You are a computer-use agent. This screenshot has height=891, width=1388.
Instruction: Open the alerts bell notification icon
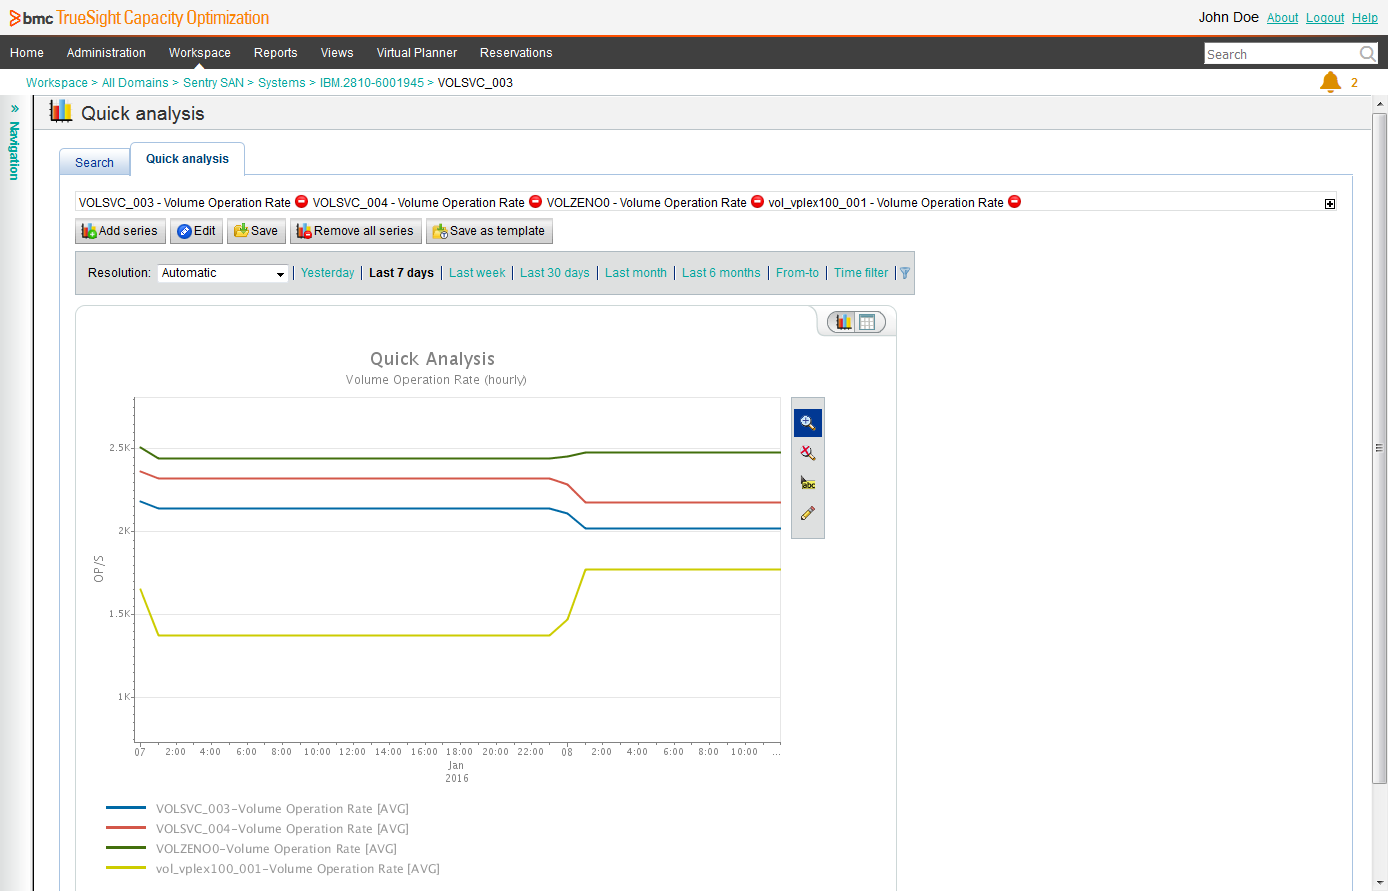(1330, 82)
